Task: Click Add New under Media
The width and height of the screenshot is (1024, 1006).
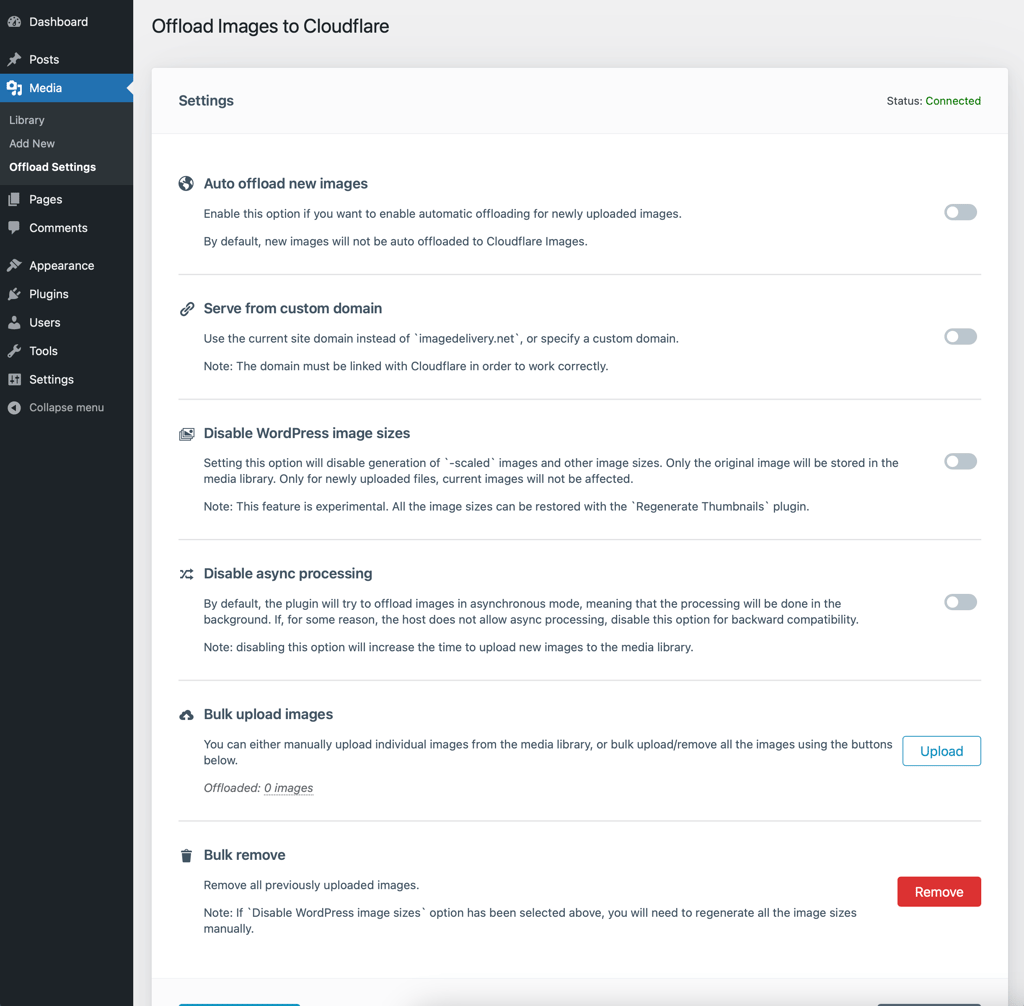Action: 32,144
